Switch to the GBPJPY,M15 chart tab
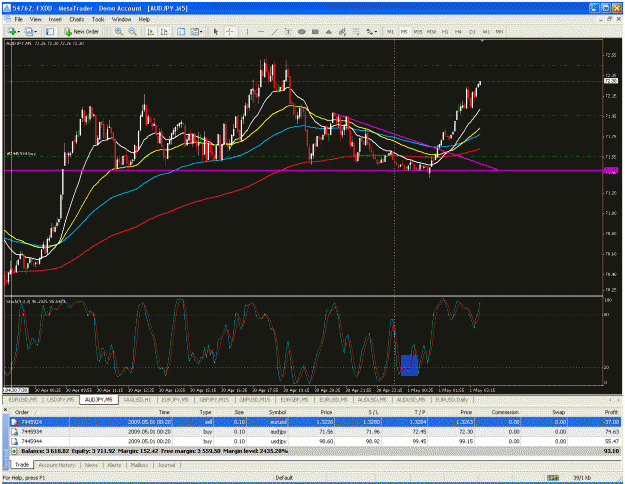625x484 pixels. click(214, 399)
